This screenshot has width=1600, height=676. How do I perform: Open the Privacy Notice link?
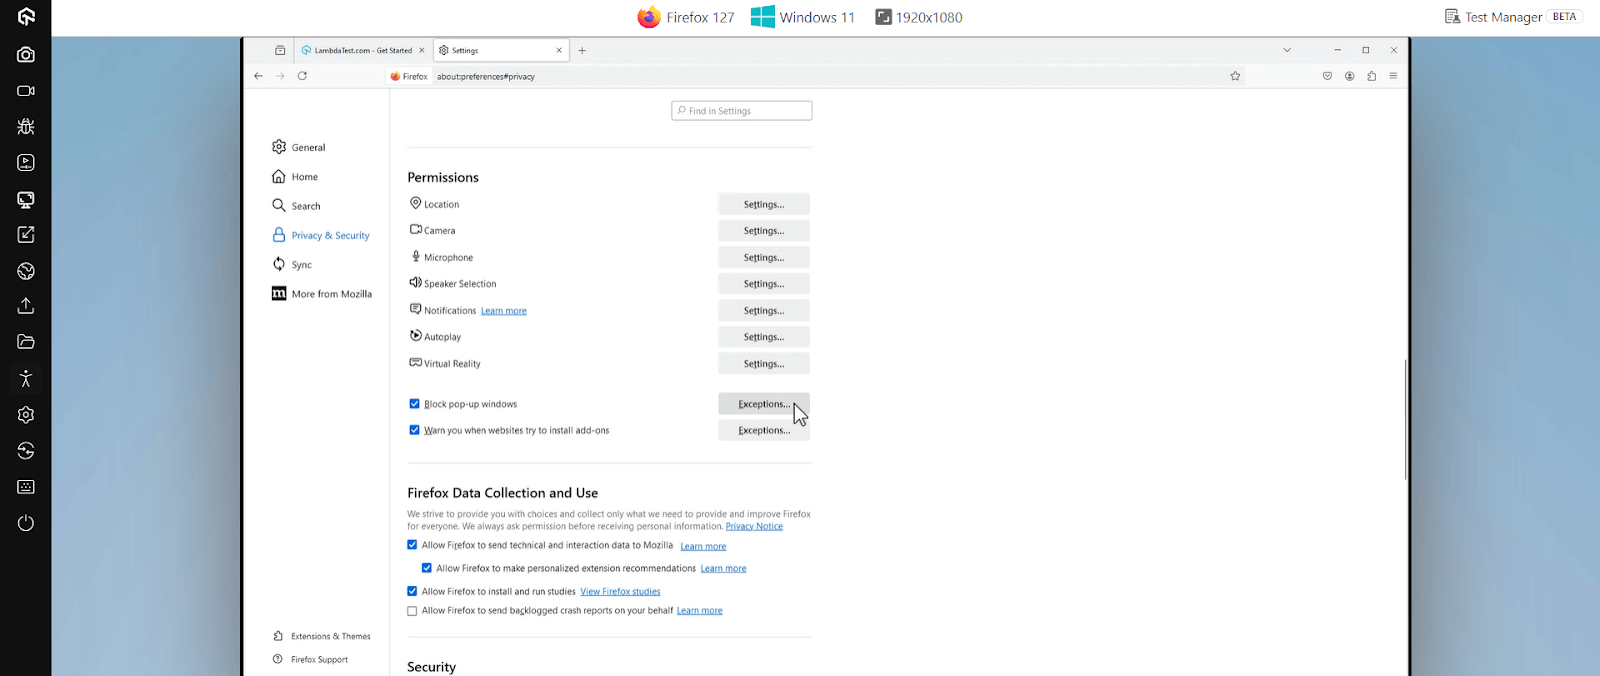point(754,526)
